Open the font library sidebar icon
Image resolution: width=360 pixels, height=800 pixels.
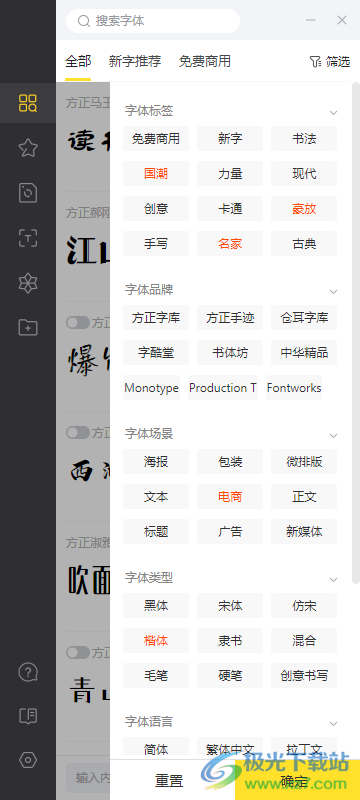coord(28,103)
